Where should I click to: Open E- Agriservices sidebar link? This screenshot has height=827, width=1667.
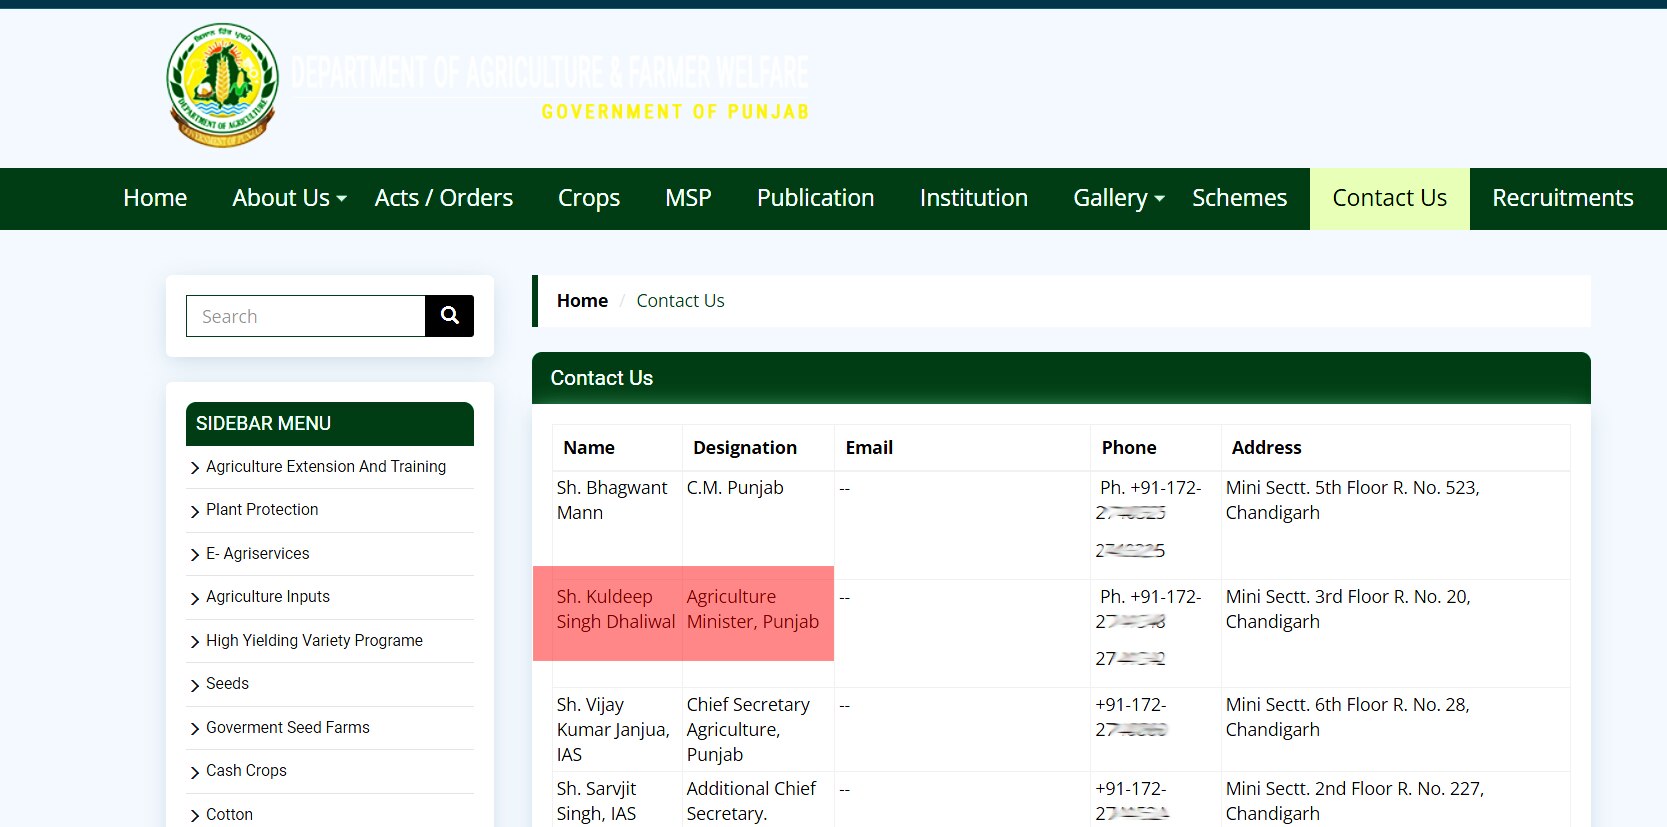click(x=258, y=554)
